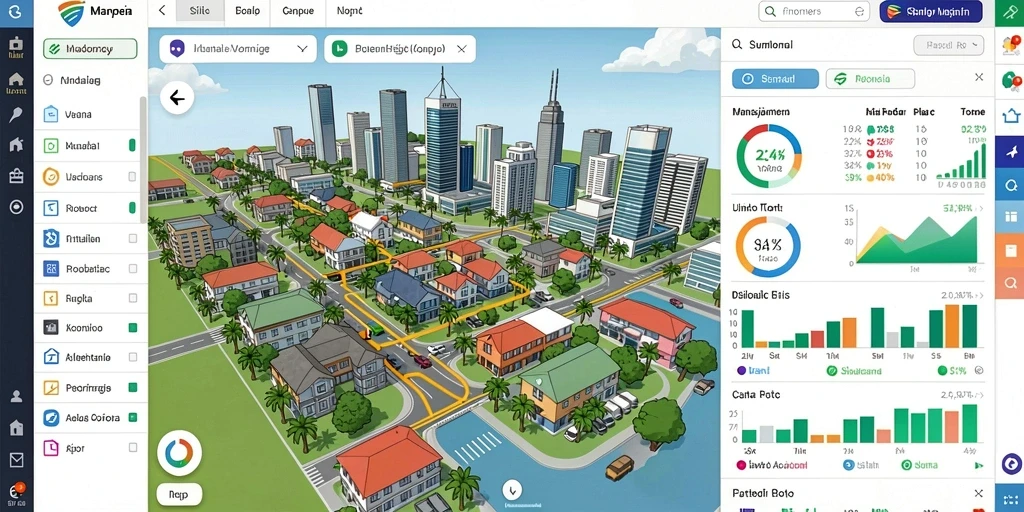Screen dimensions: 1024x512
Task: Click the red search icon in right strip
Action: 1010,283
